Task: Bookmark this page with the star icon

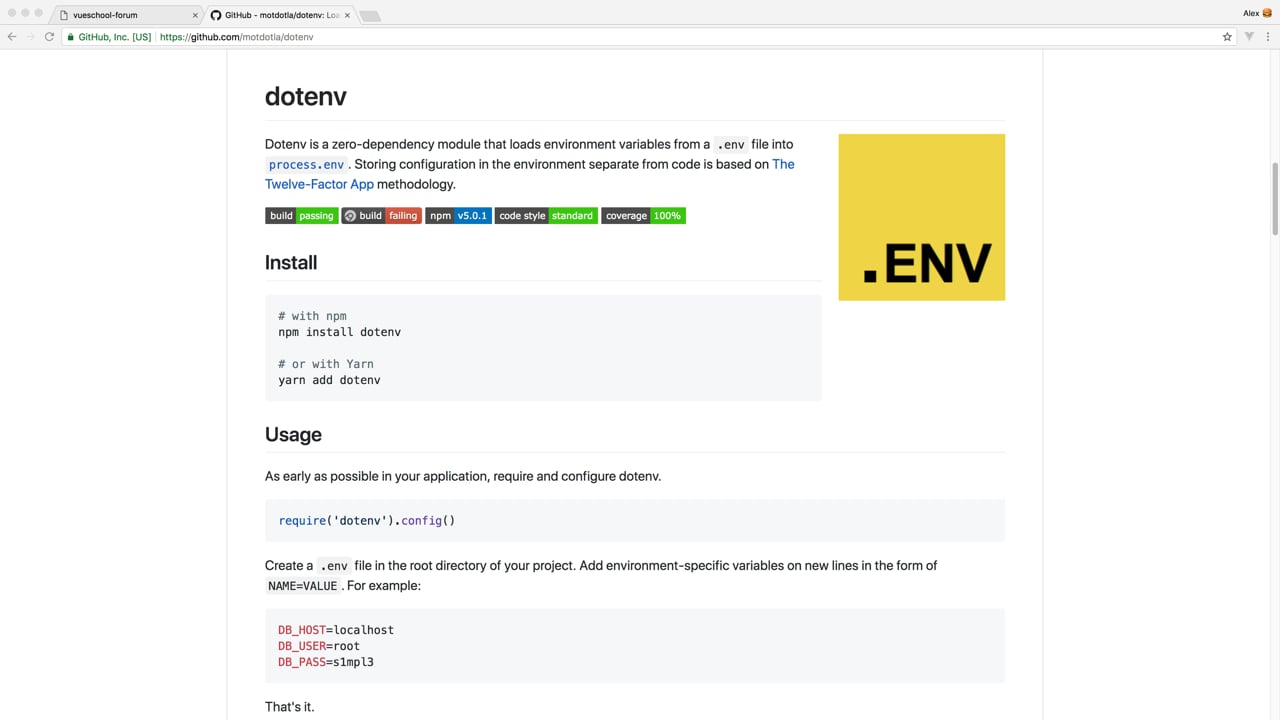Action: pyautogui.click(x=1227, y=36)
